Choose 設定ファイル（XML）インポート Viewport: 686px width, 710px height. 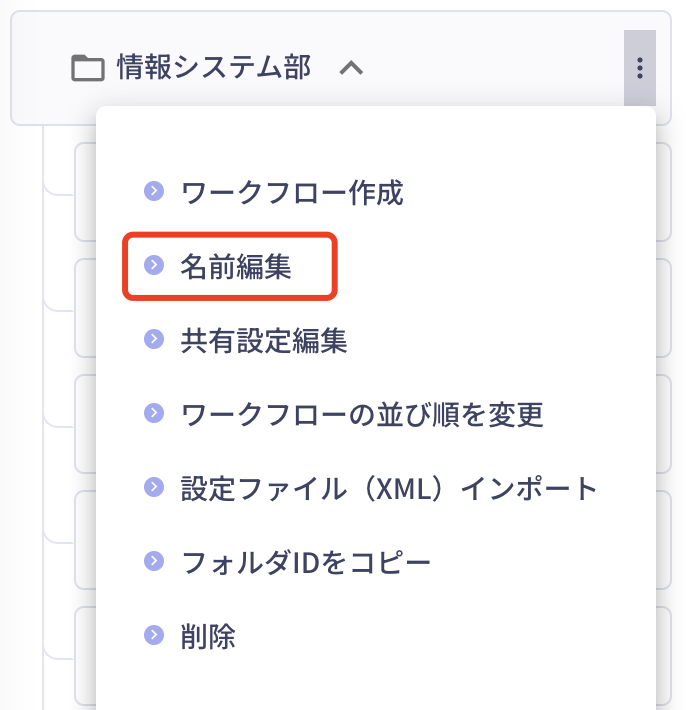(389, 488)
